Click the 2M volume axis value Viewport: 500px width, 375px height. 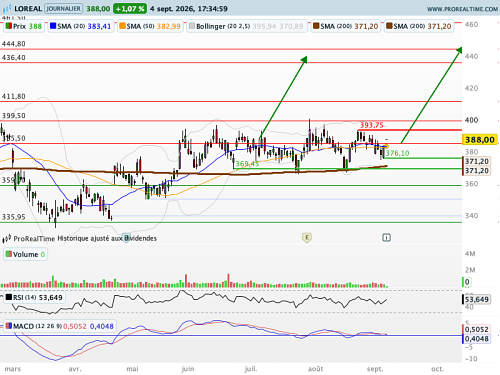click(470, 270)
